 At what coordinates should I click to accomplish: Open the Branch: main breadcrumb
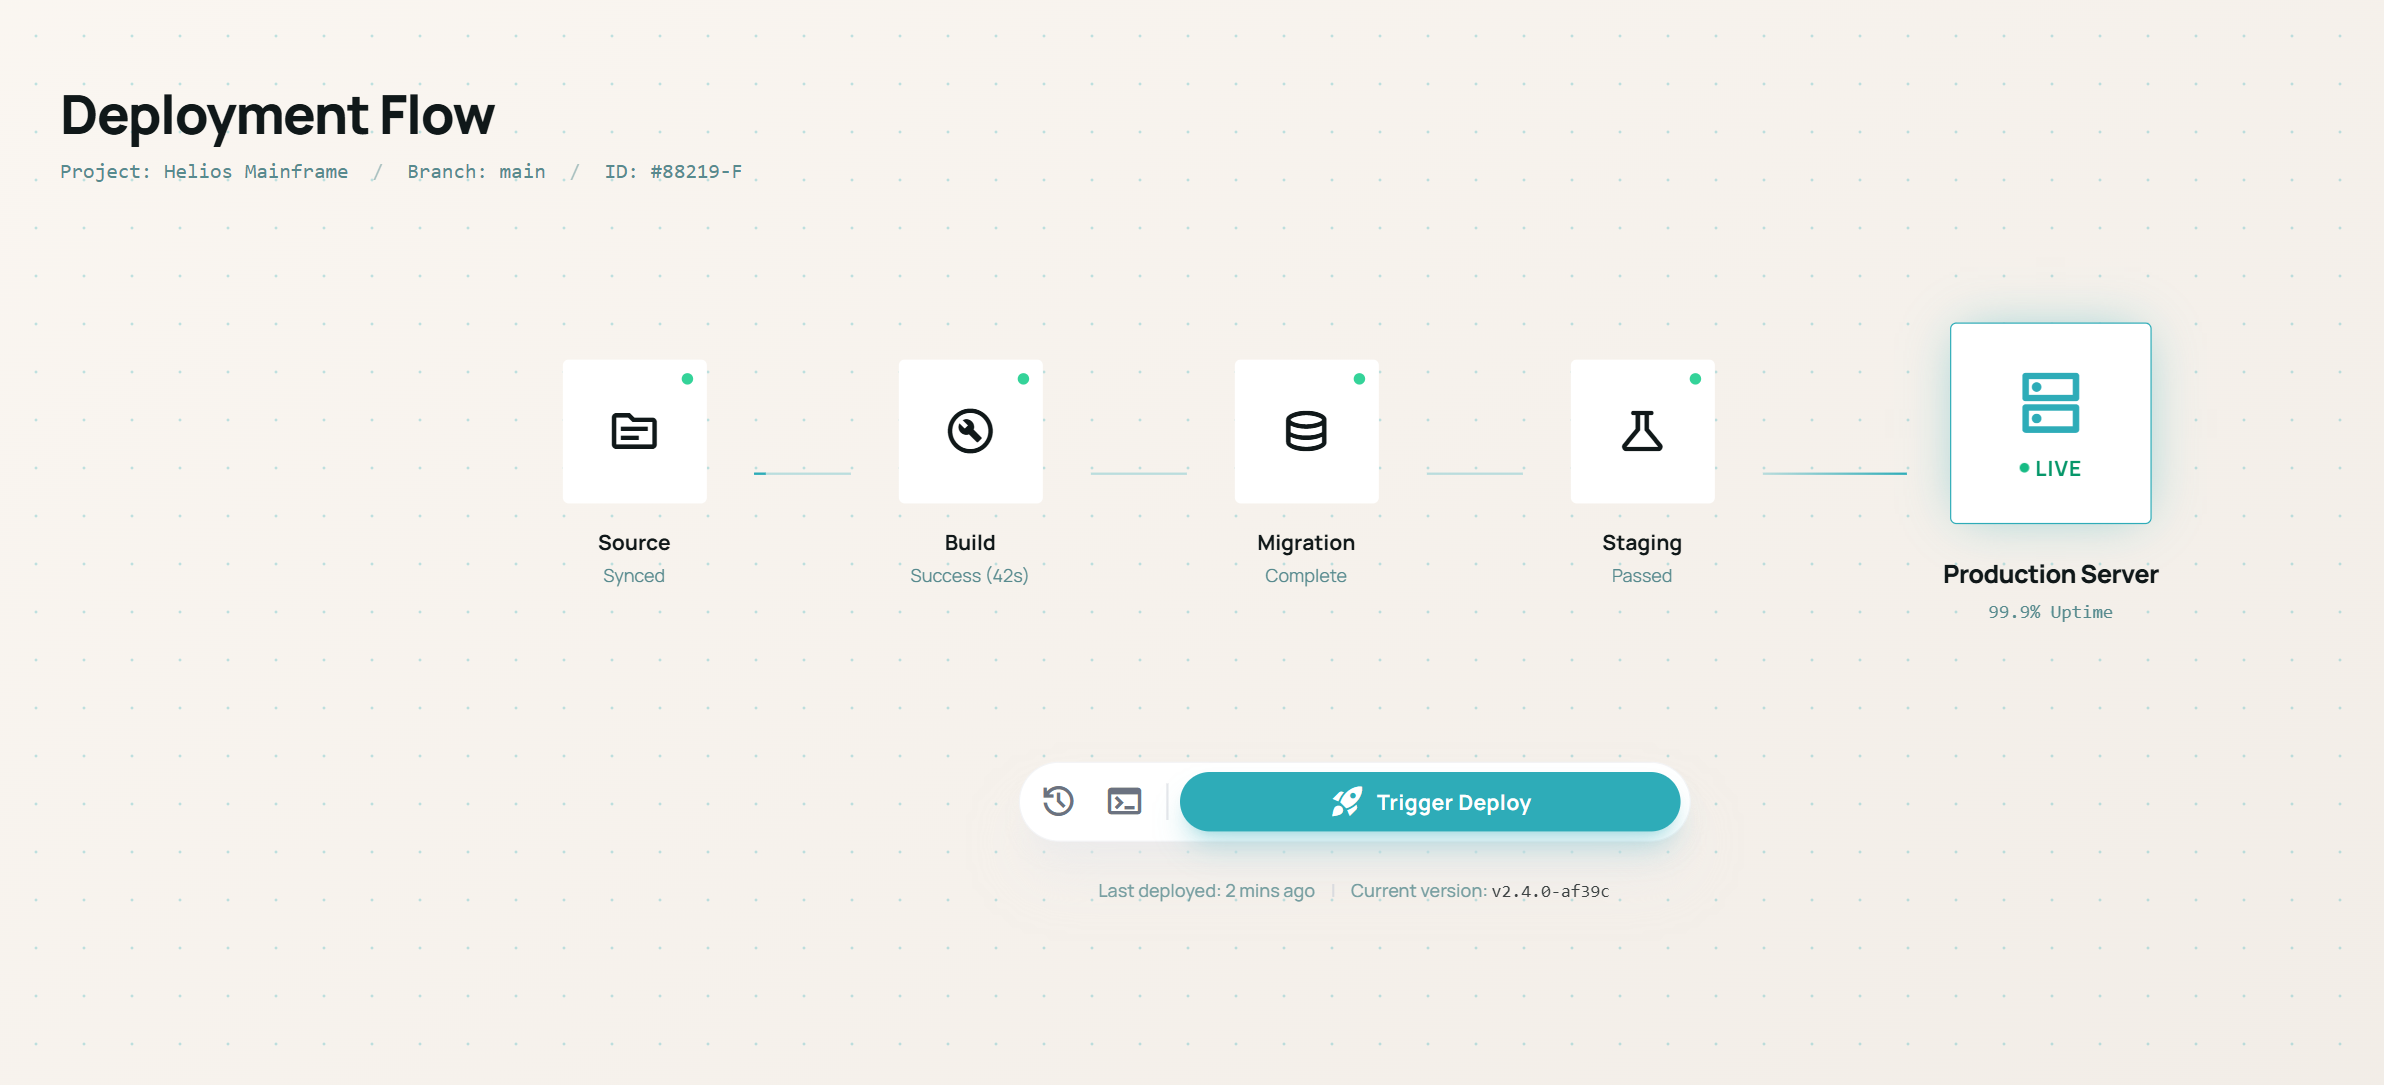(475, 171)
